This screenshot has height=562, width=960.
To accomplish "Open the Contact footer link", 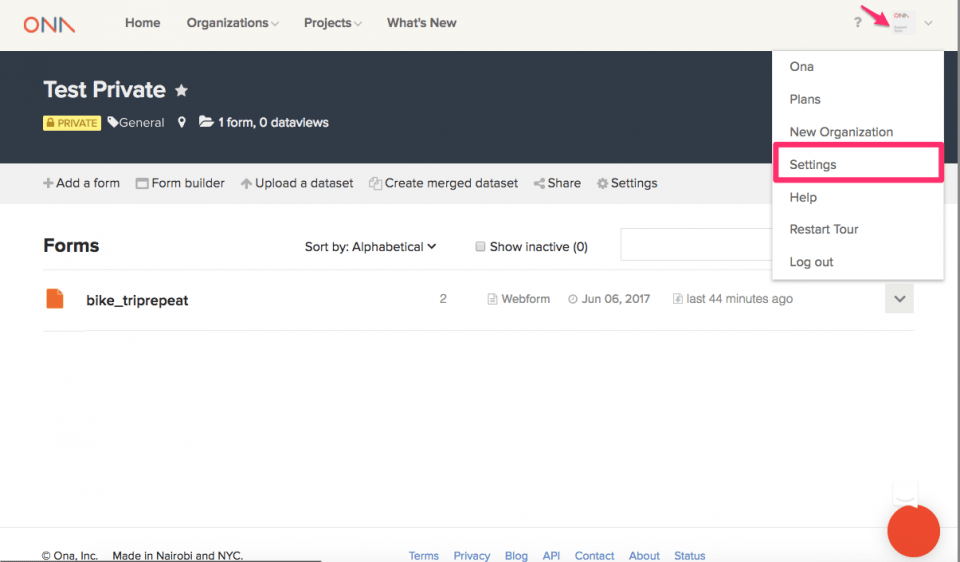I will pyautogui.click(x=594, y=555).
